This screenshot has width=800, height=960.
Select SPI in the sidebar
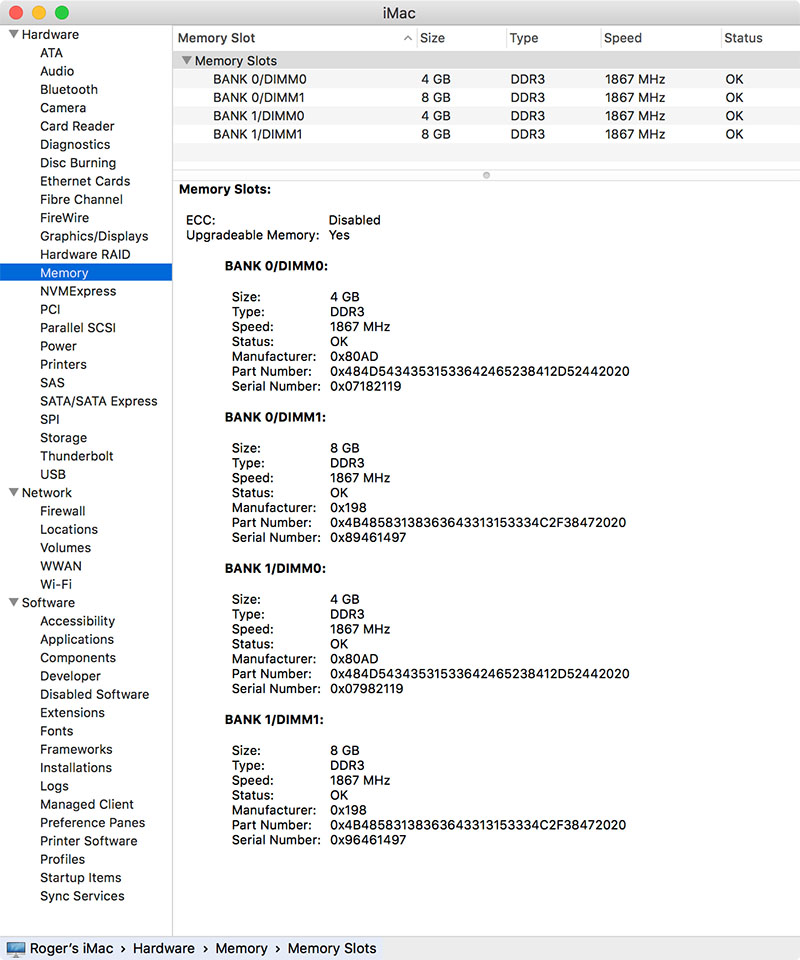click(x=50, y=420)
